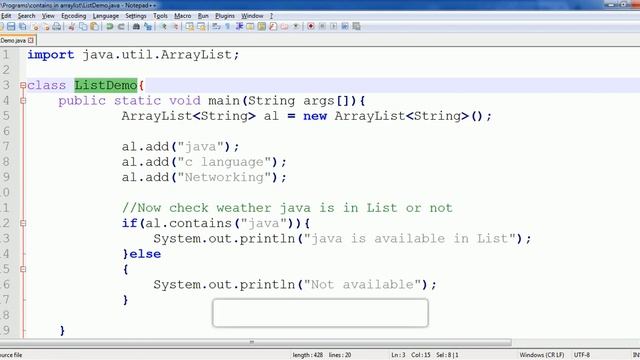
Task: Click the UTF-8 encoding status entry
Action: (582, 355)
